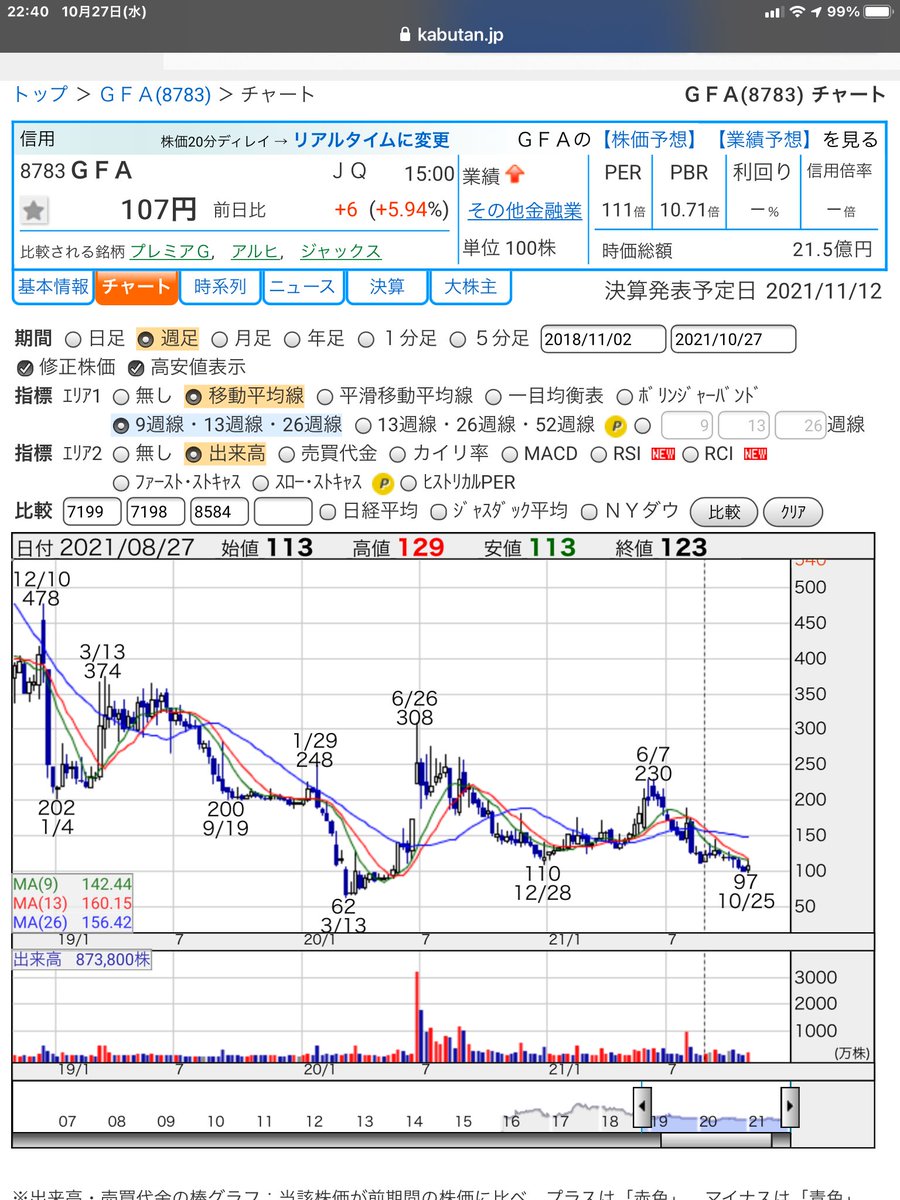The height and width of the screenshot is (1200, 900).
Task: Check the ジャスダック平均 checkbox
Action: point(438,512)
